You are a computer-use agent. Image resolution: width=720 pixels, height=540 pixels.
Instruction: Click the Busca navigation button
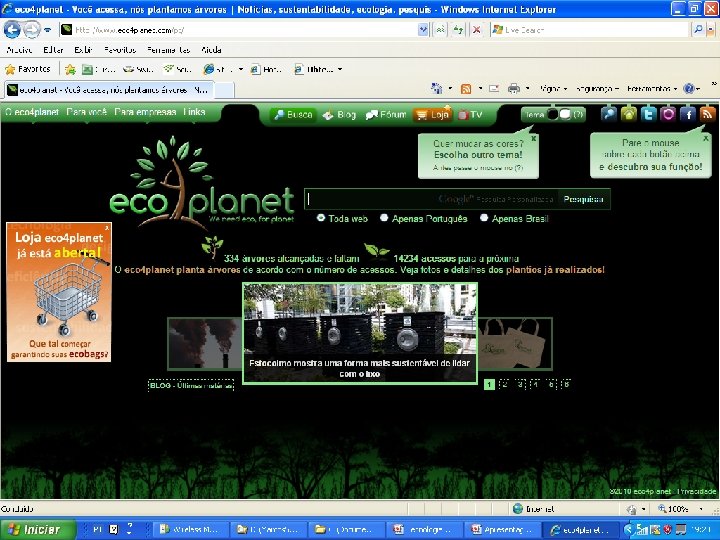coord(292,115)
